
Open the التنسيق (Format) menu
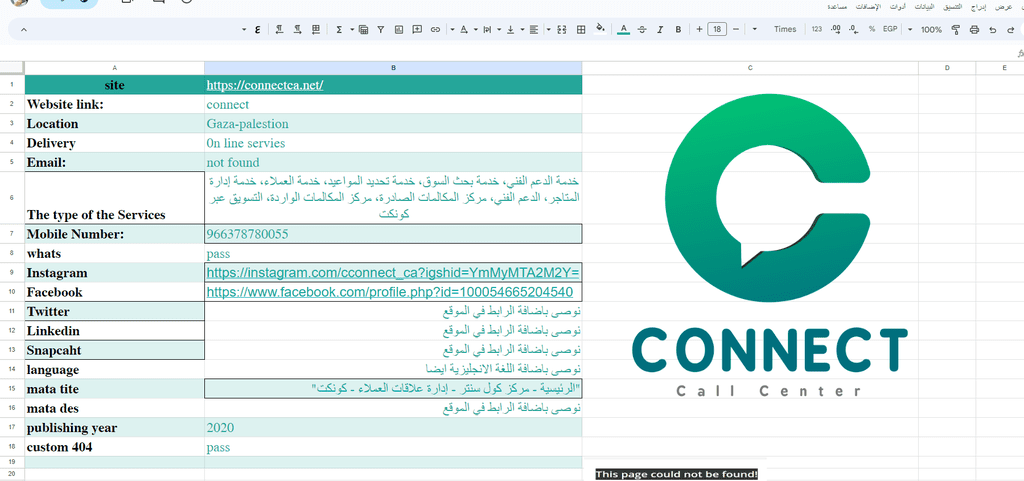955,7
